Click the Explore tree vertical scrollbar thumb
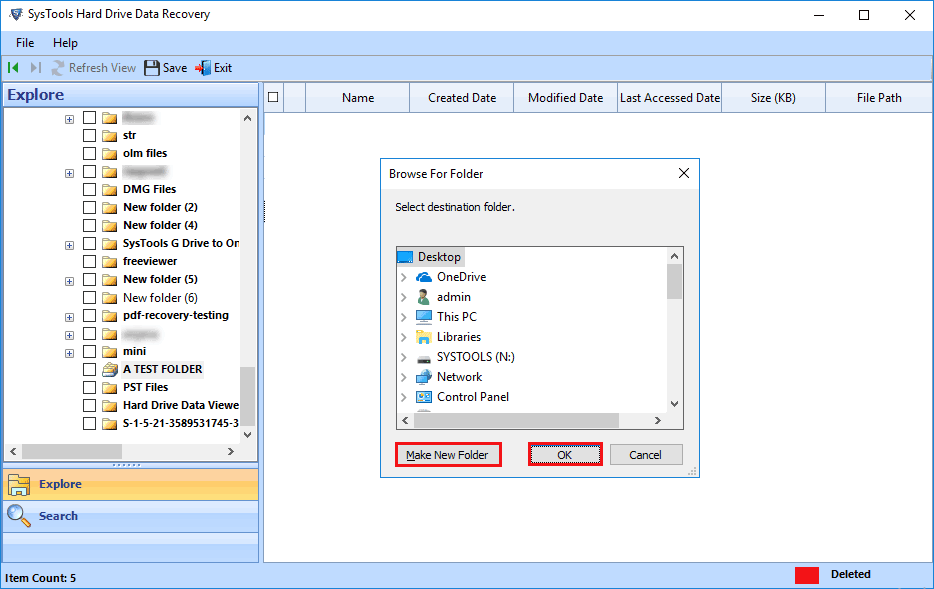Screen dimensions: 934x589 (247, 396)
